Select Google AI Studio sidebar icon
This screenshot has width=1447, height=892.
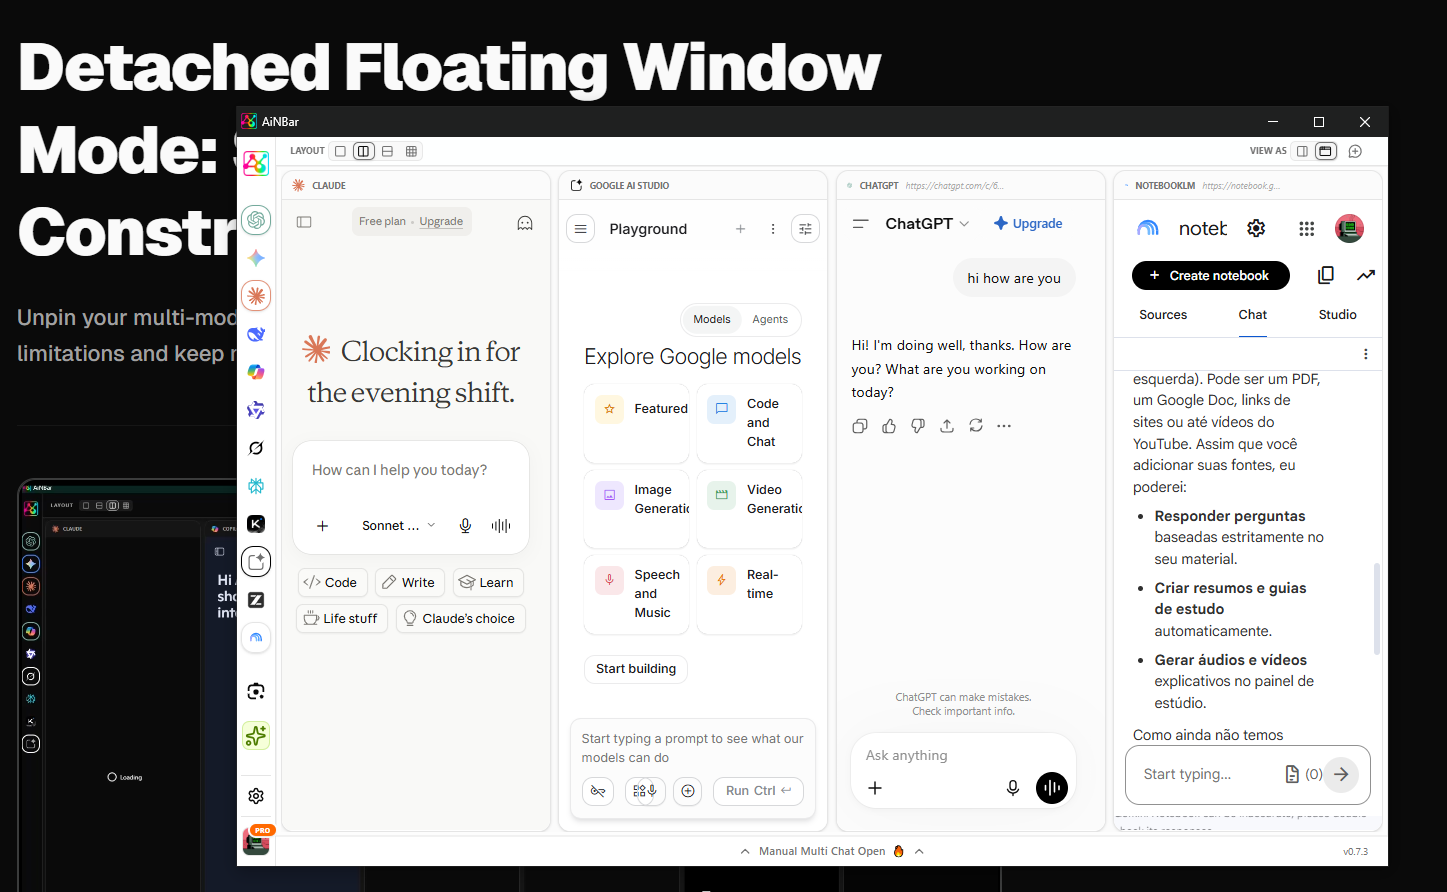[x=256, y=561]
